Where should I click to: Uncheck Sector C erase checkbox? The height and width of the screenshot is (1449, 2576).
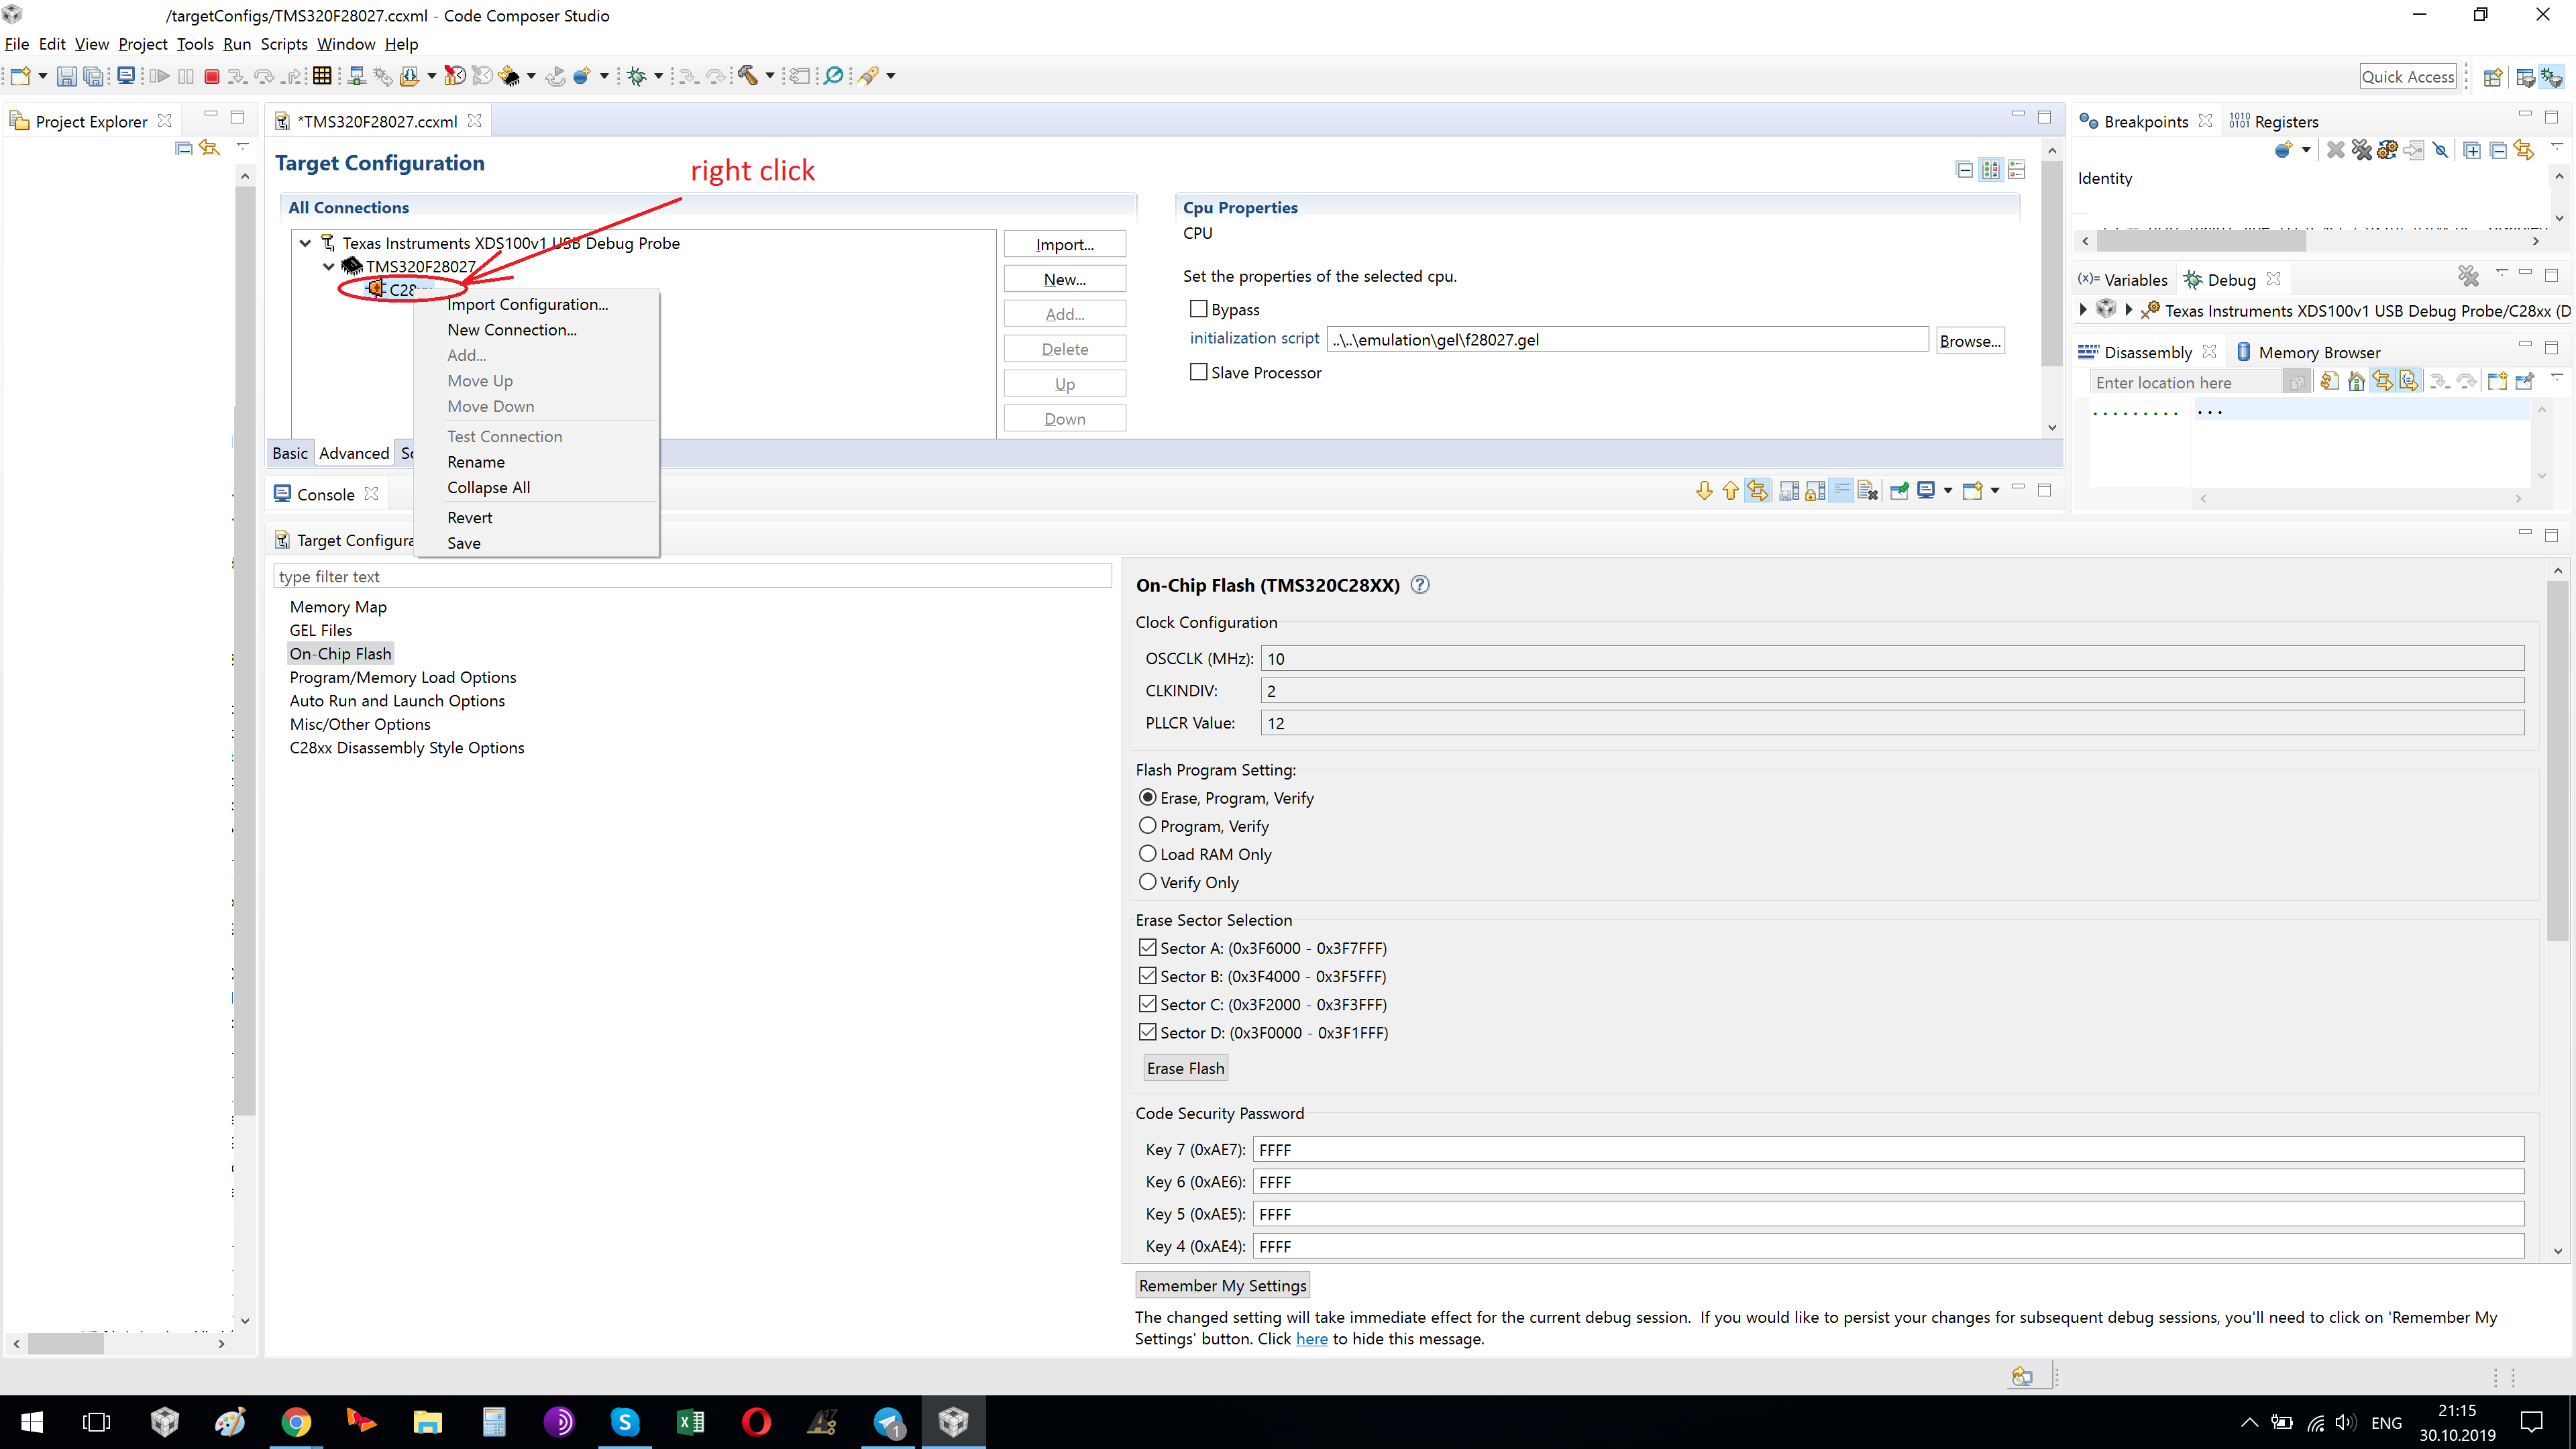coord(1148,1003)
